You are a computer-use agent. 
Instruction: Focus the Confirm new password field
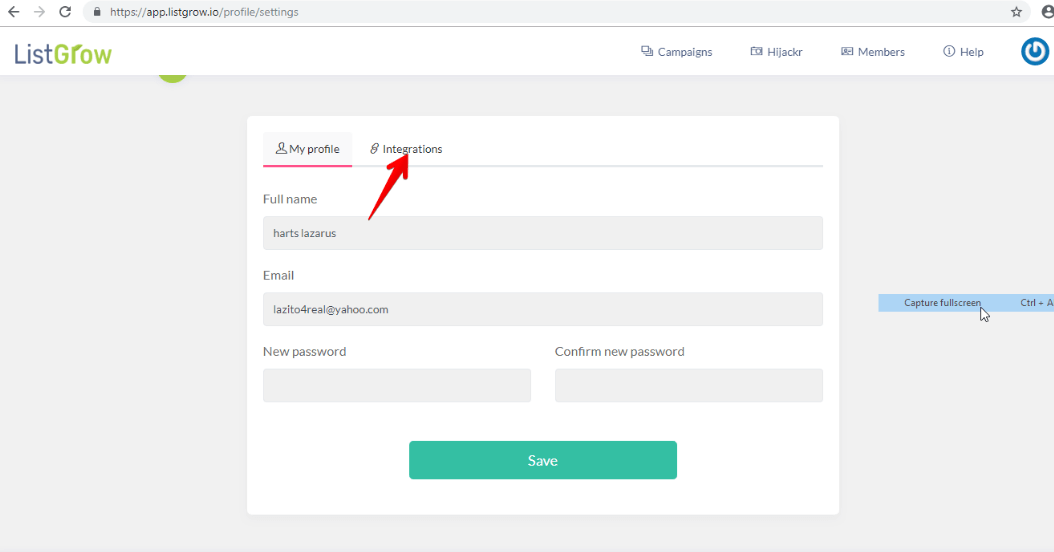click(688, 385)
